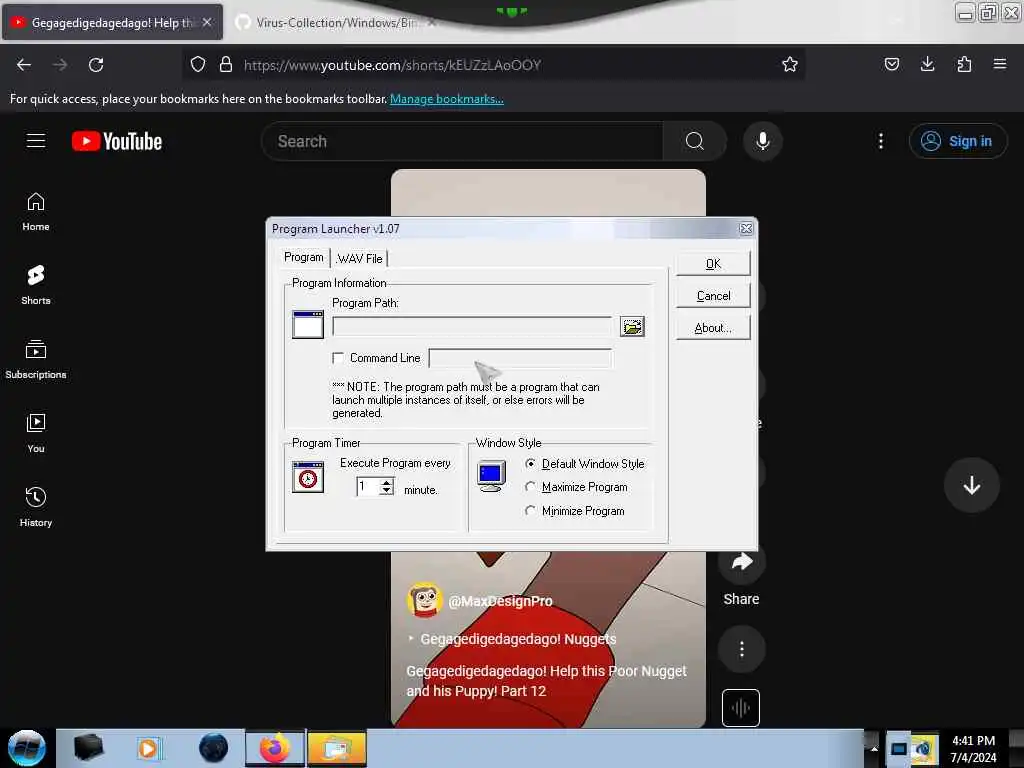The width and height of the screenshot is (1024, 768).
Task: Decrease minutes with spinner down arrow
Action: click(x=387, y=490)
